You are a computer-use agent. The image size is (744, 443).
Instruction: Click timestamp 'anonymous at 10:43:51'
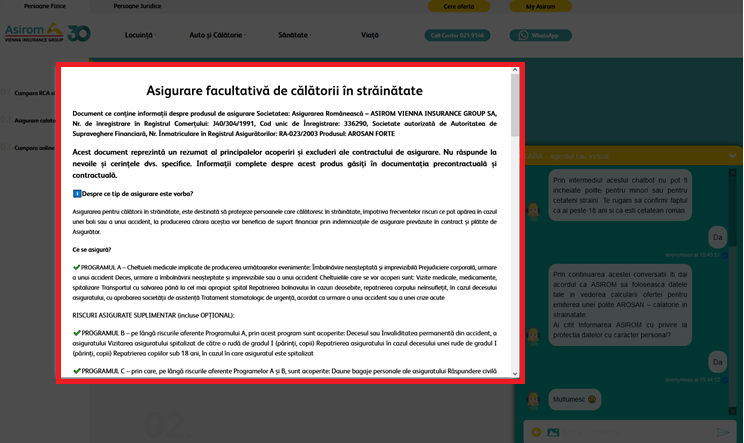[x=693, y=255]
